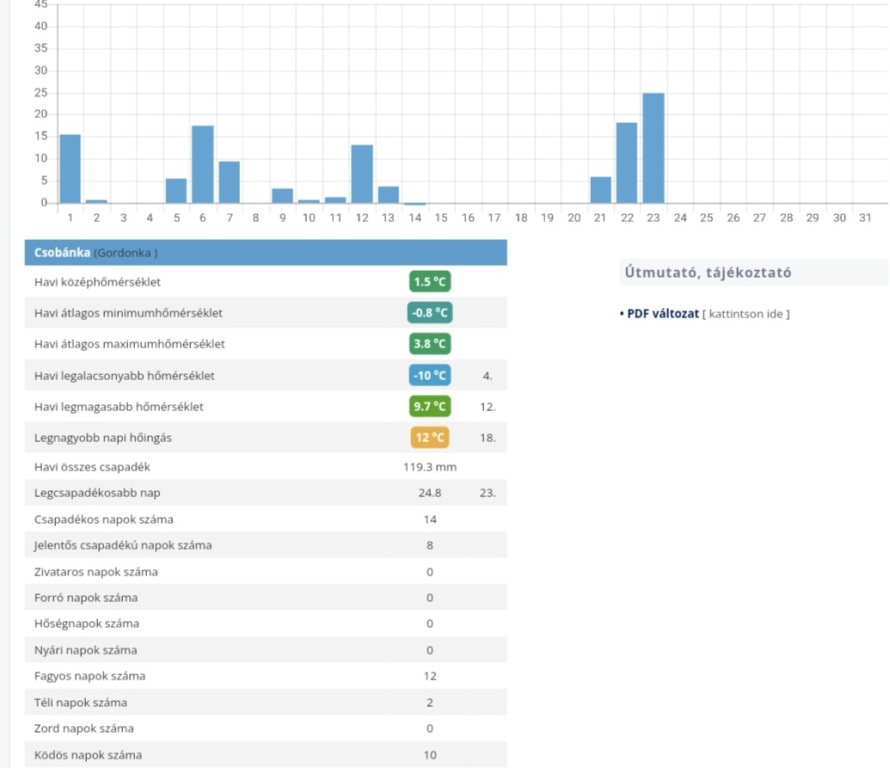Click the green 1.5 °C badge

[430, 282]
